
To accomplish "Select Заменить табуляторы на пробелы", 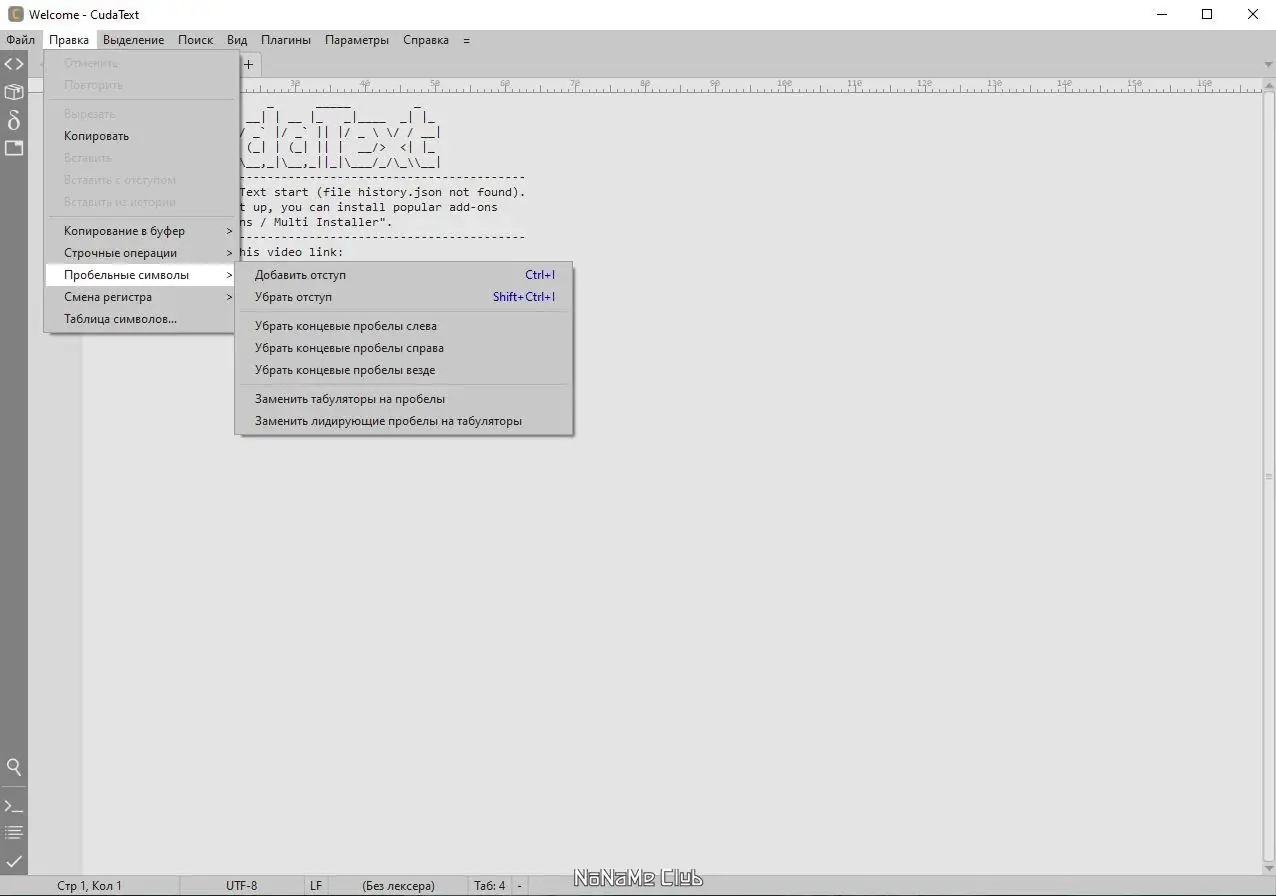I will [404, 399].
